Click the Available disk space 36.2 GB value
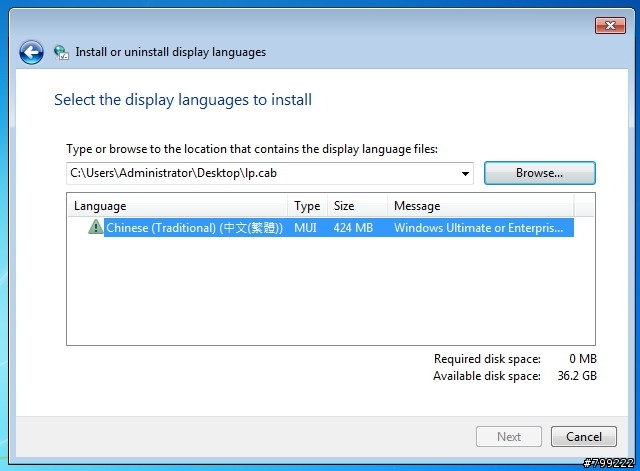Image resolution: width=640 pixels, height=471 pixels. coord(577,375)
